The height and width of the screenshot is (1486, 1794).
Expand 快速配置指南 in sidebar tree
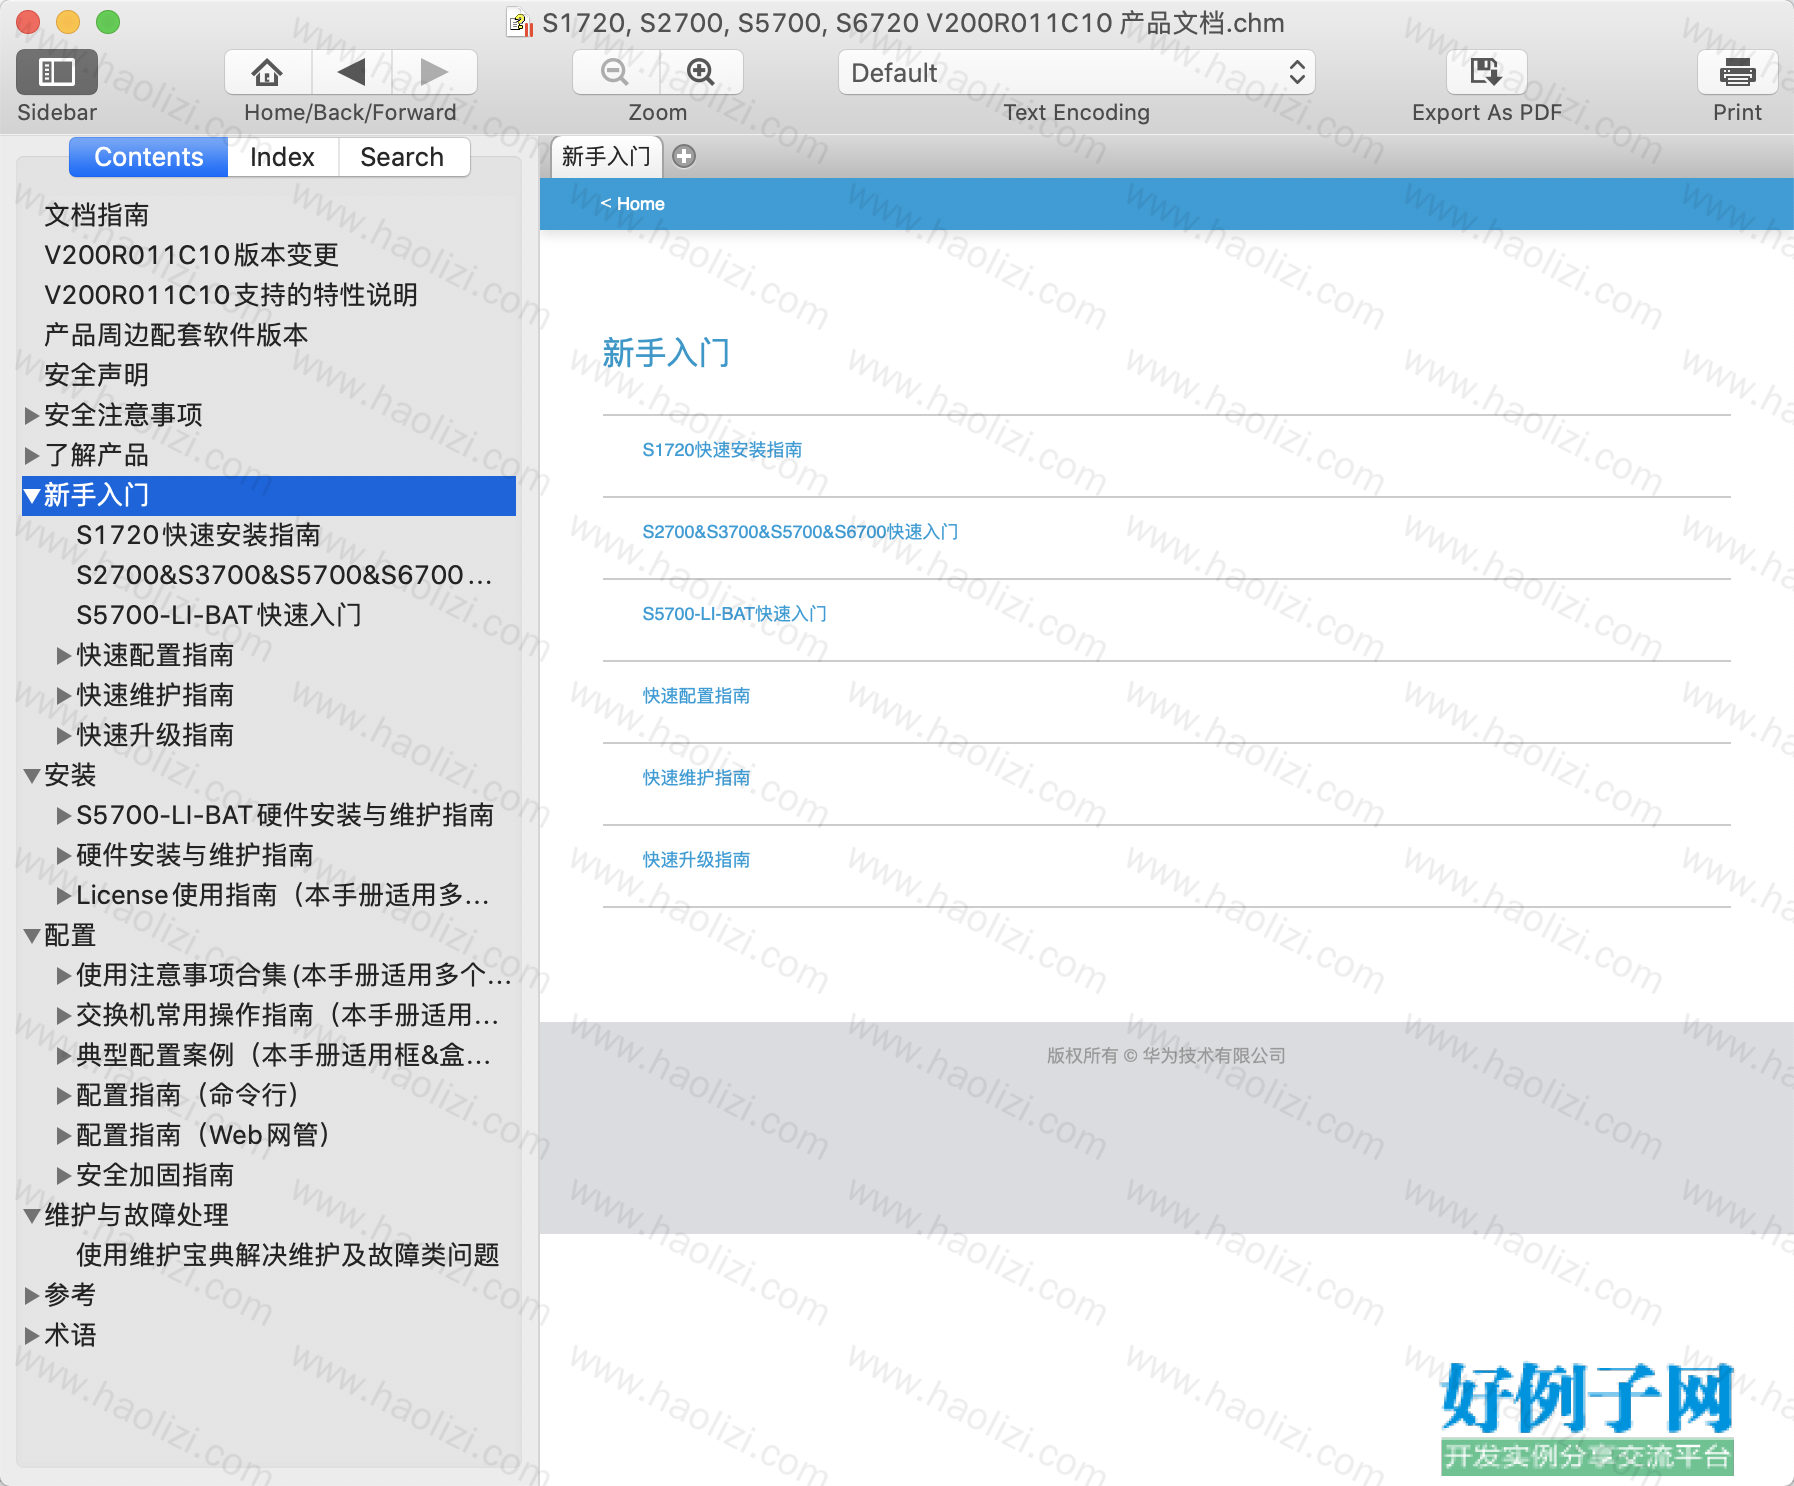coord(64,655)
